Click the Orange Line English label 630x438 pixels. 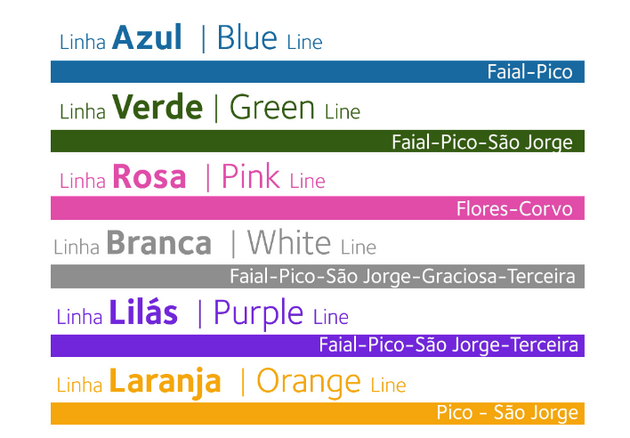(x=331, y=383)
